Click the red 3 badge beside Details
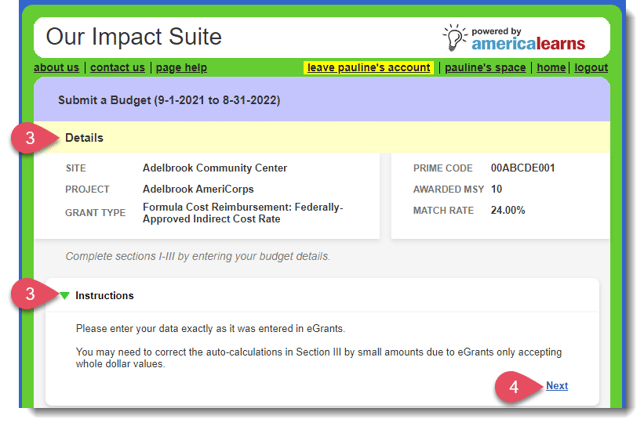Screen dimensions: 644x426 tap(31, 138)
